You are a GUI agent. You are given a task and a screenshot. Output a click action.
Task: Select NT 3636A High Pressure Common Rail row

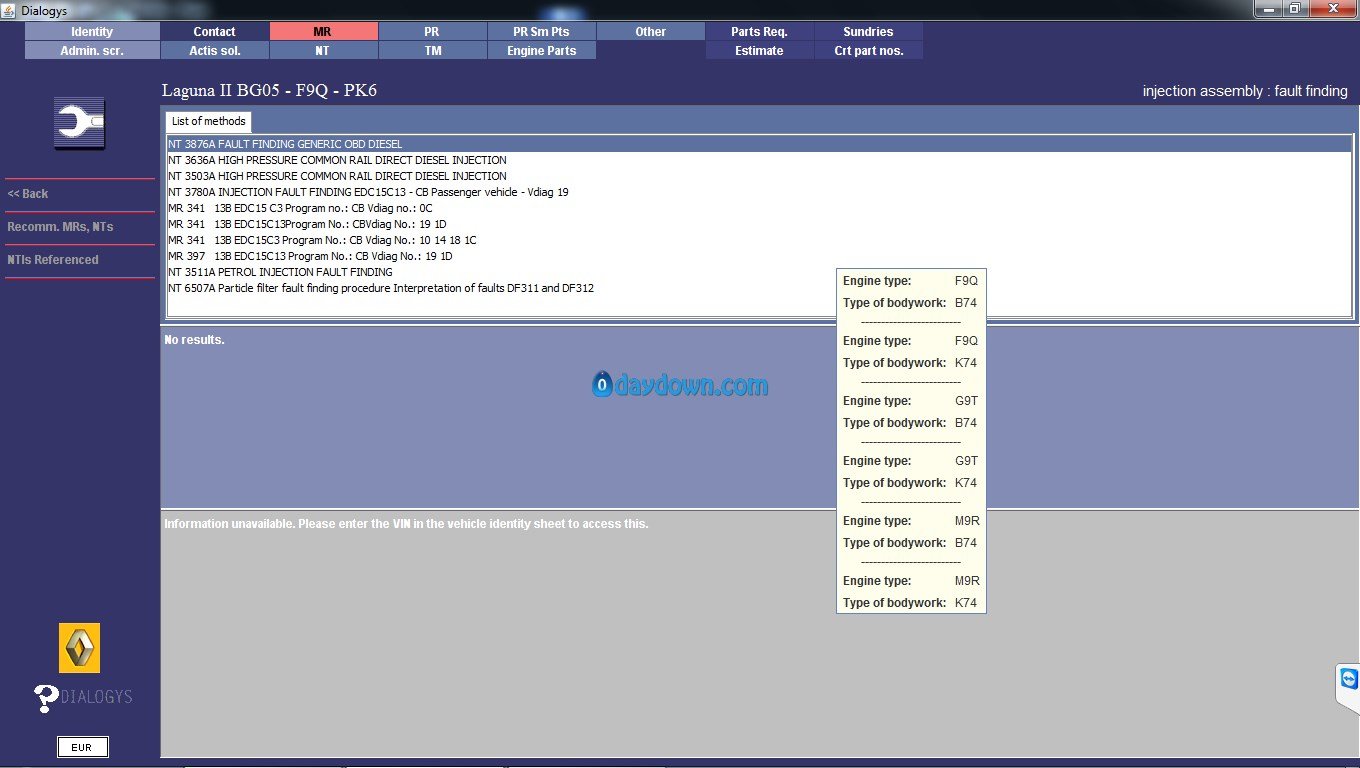click(x=759, y=160)
